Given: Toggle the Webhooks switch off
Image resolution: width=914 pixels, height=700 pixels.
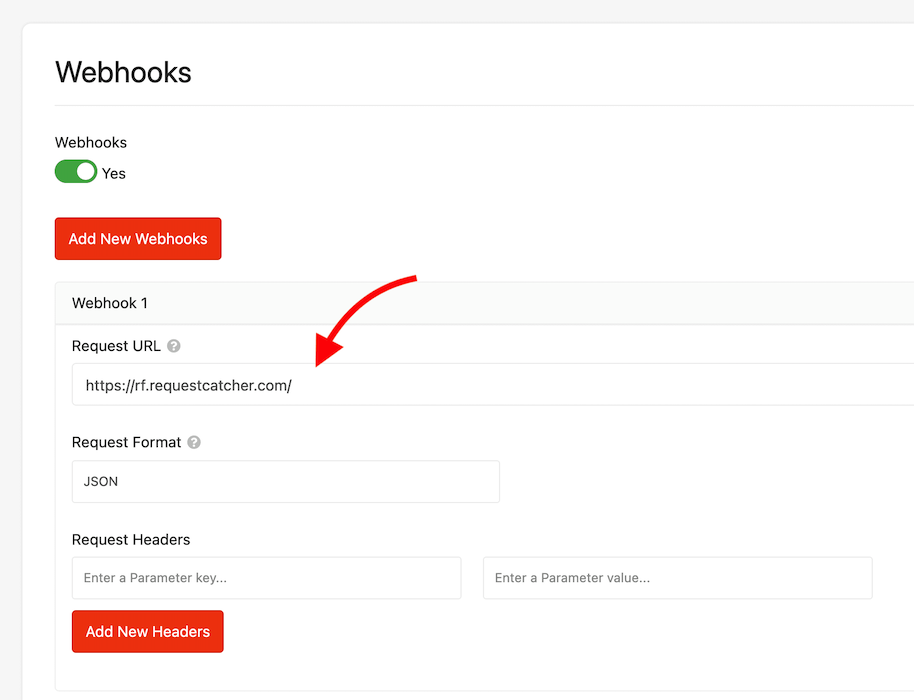Looking at the screenshot, I should tap(76, 171).
